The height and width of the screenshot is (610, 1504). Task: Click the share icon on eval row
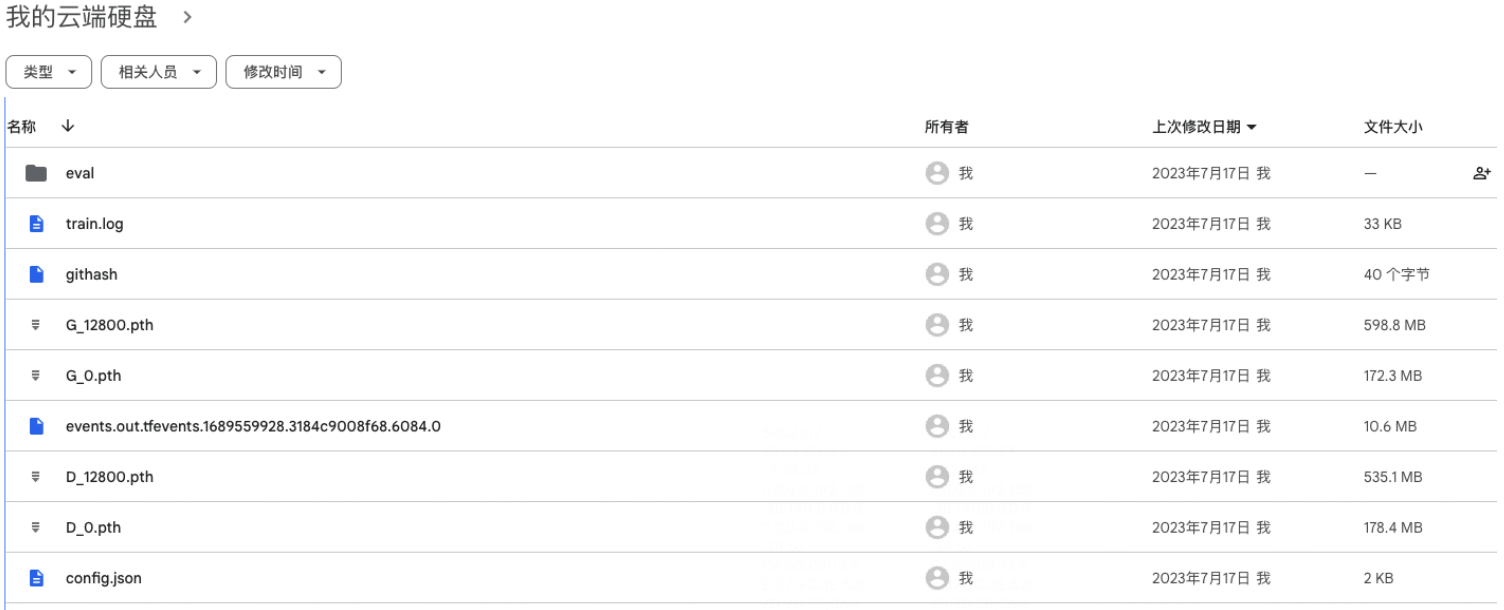tap(1482, 173)
